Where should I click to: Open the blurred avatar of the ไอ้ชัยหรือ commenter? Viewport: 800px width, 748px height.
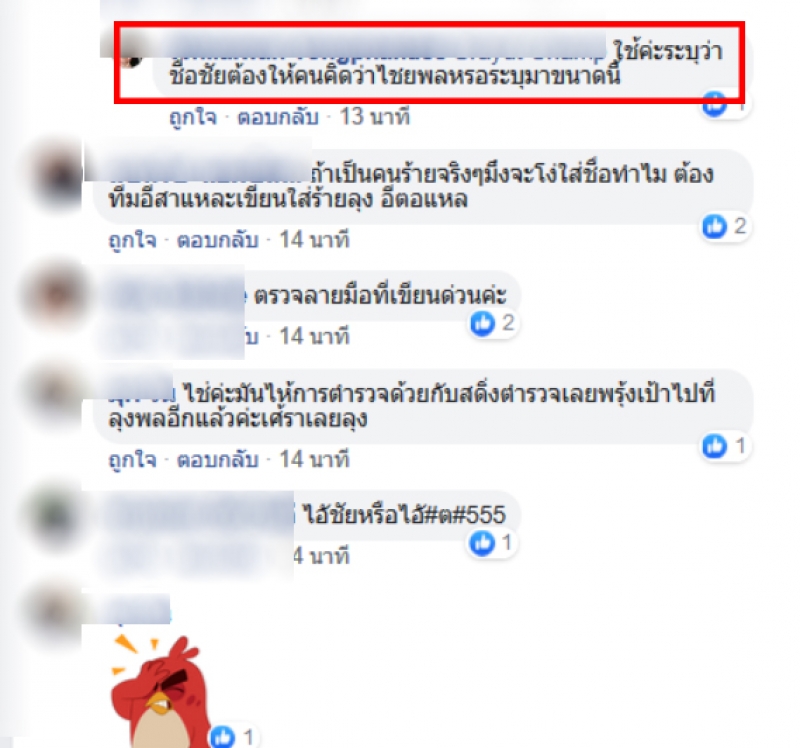[55, 515]
